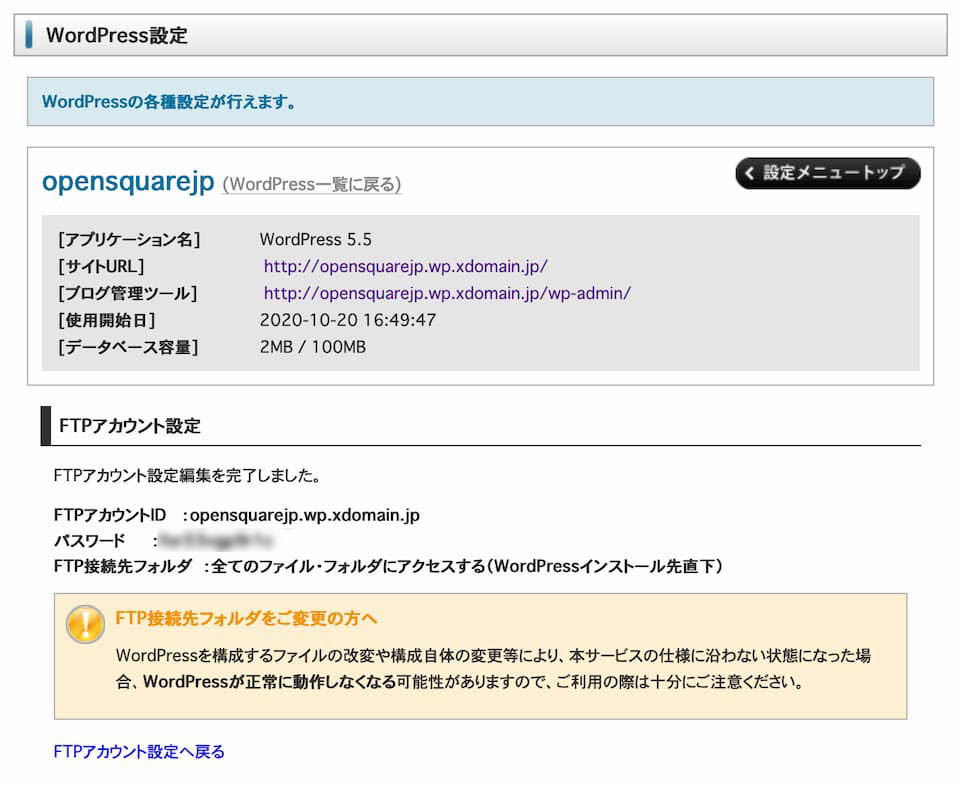The image size is (960, 785).
Task: Click the WordPress 5.5 application name value
Action: pos(315,239)
